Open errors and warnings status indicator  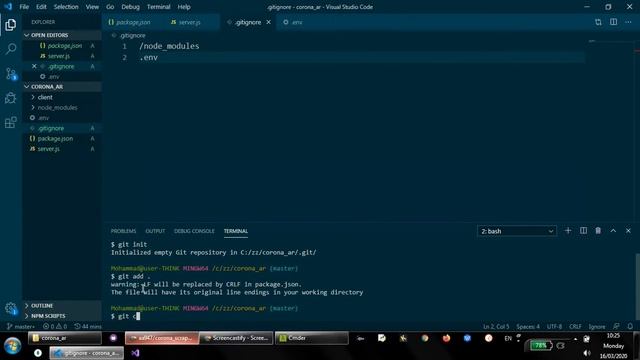(55, 327)
